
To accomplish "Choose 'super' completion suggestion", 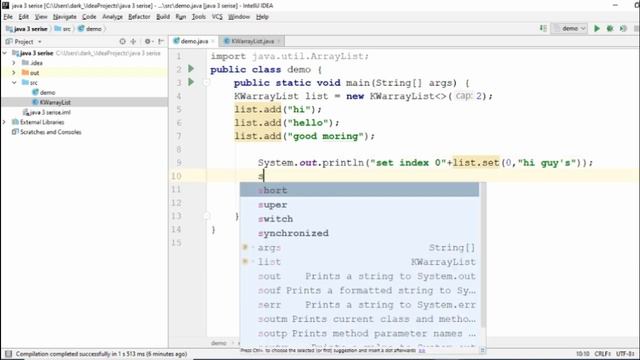I will tap(359, 204).
